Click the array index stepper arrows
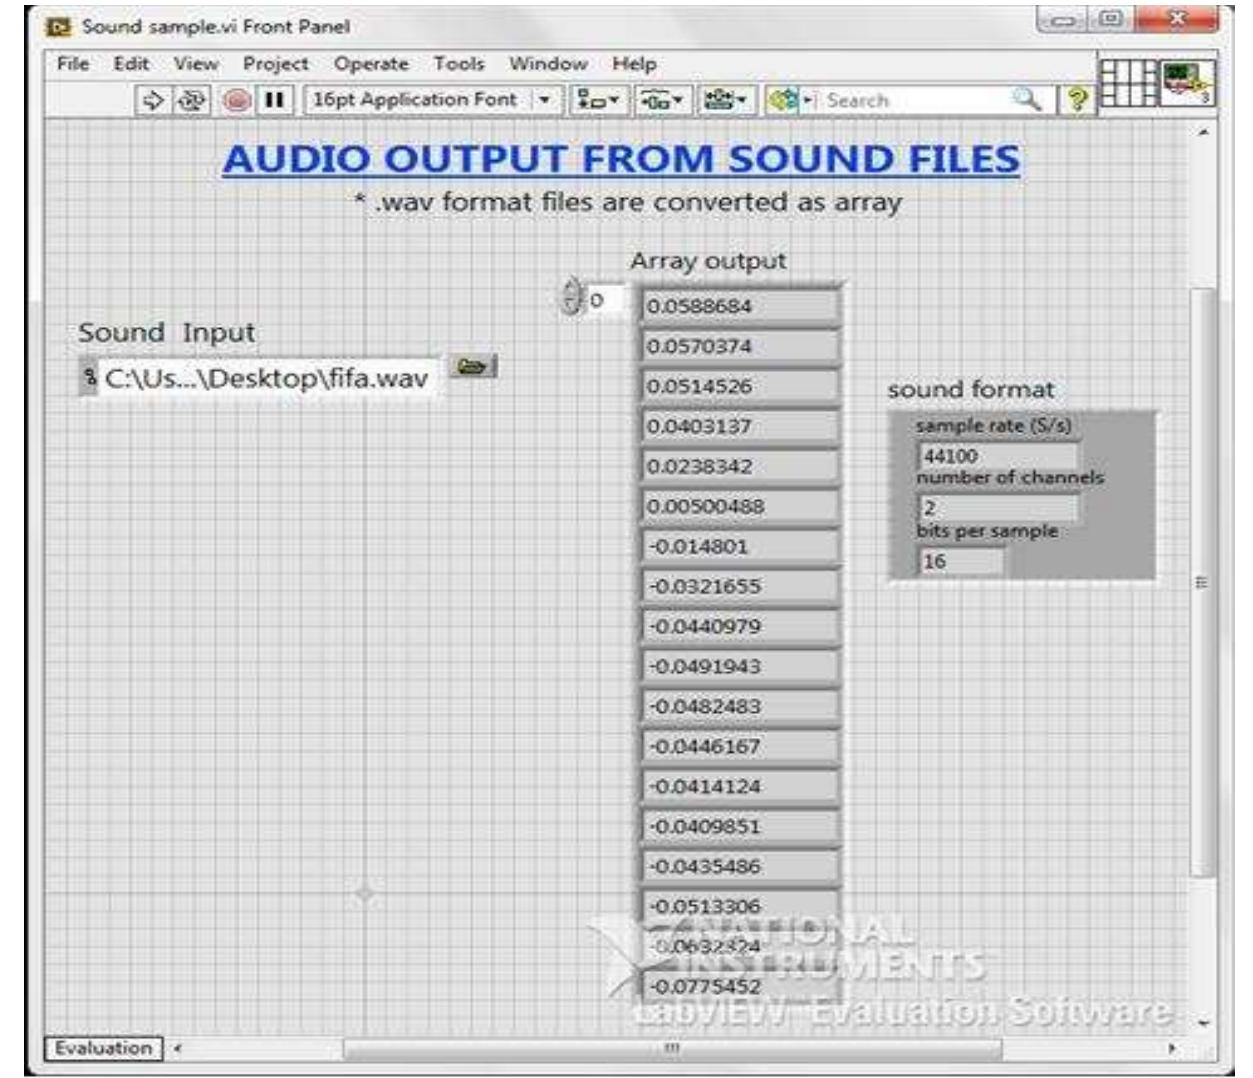The height and width of the screenshot is (1078, 1253). point(571,298)
